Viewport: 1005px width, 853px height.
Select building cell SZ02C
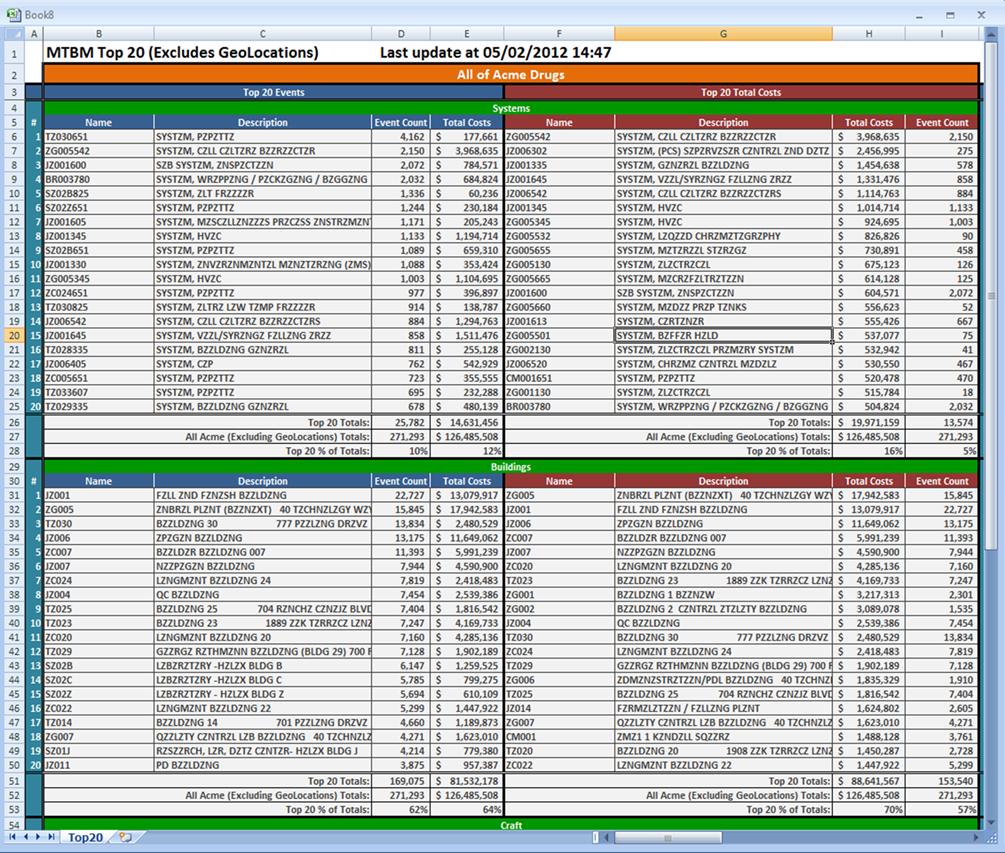99,680
